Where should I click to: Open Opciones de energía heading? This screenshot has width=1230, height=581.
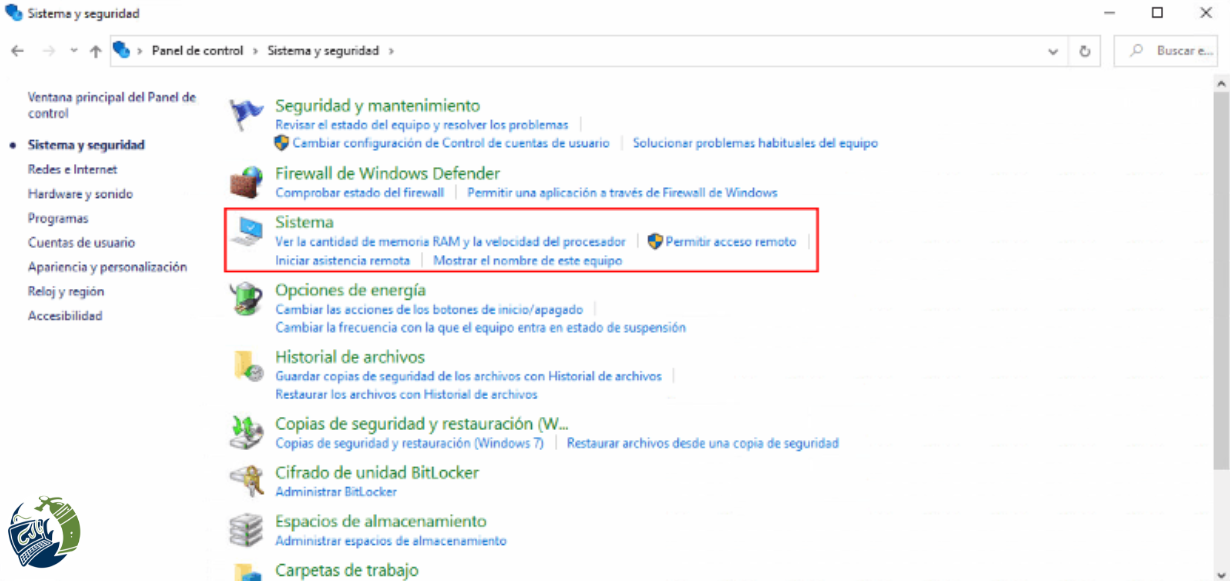pyautogui.click(x=350, y=290)
